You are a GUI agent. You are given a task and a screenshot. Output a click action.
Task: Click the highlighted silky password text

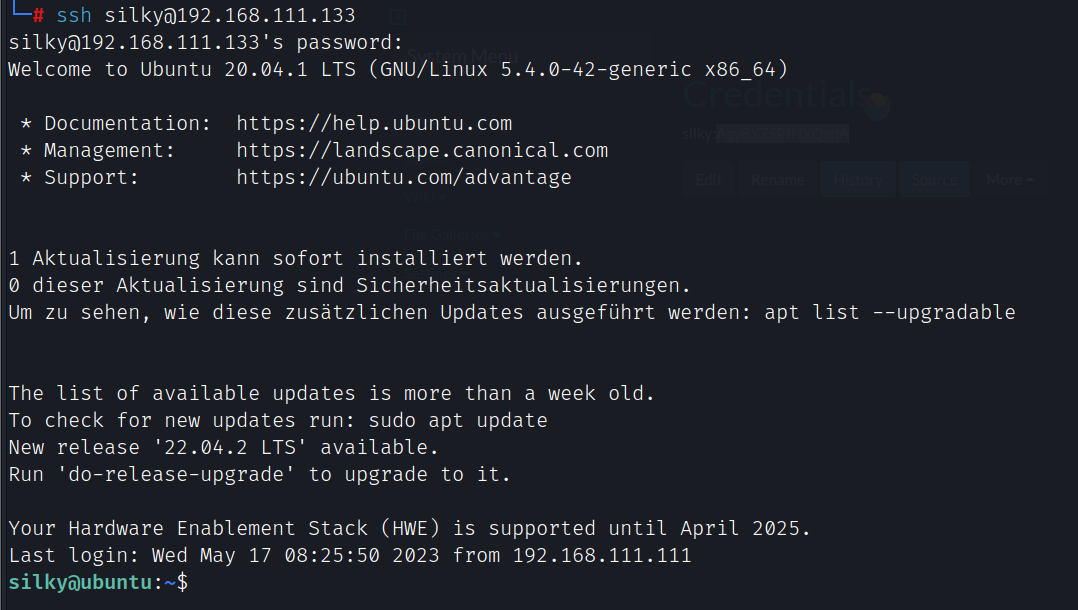pyautogui.click(x=782, y=134)
